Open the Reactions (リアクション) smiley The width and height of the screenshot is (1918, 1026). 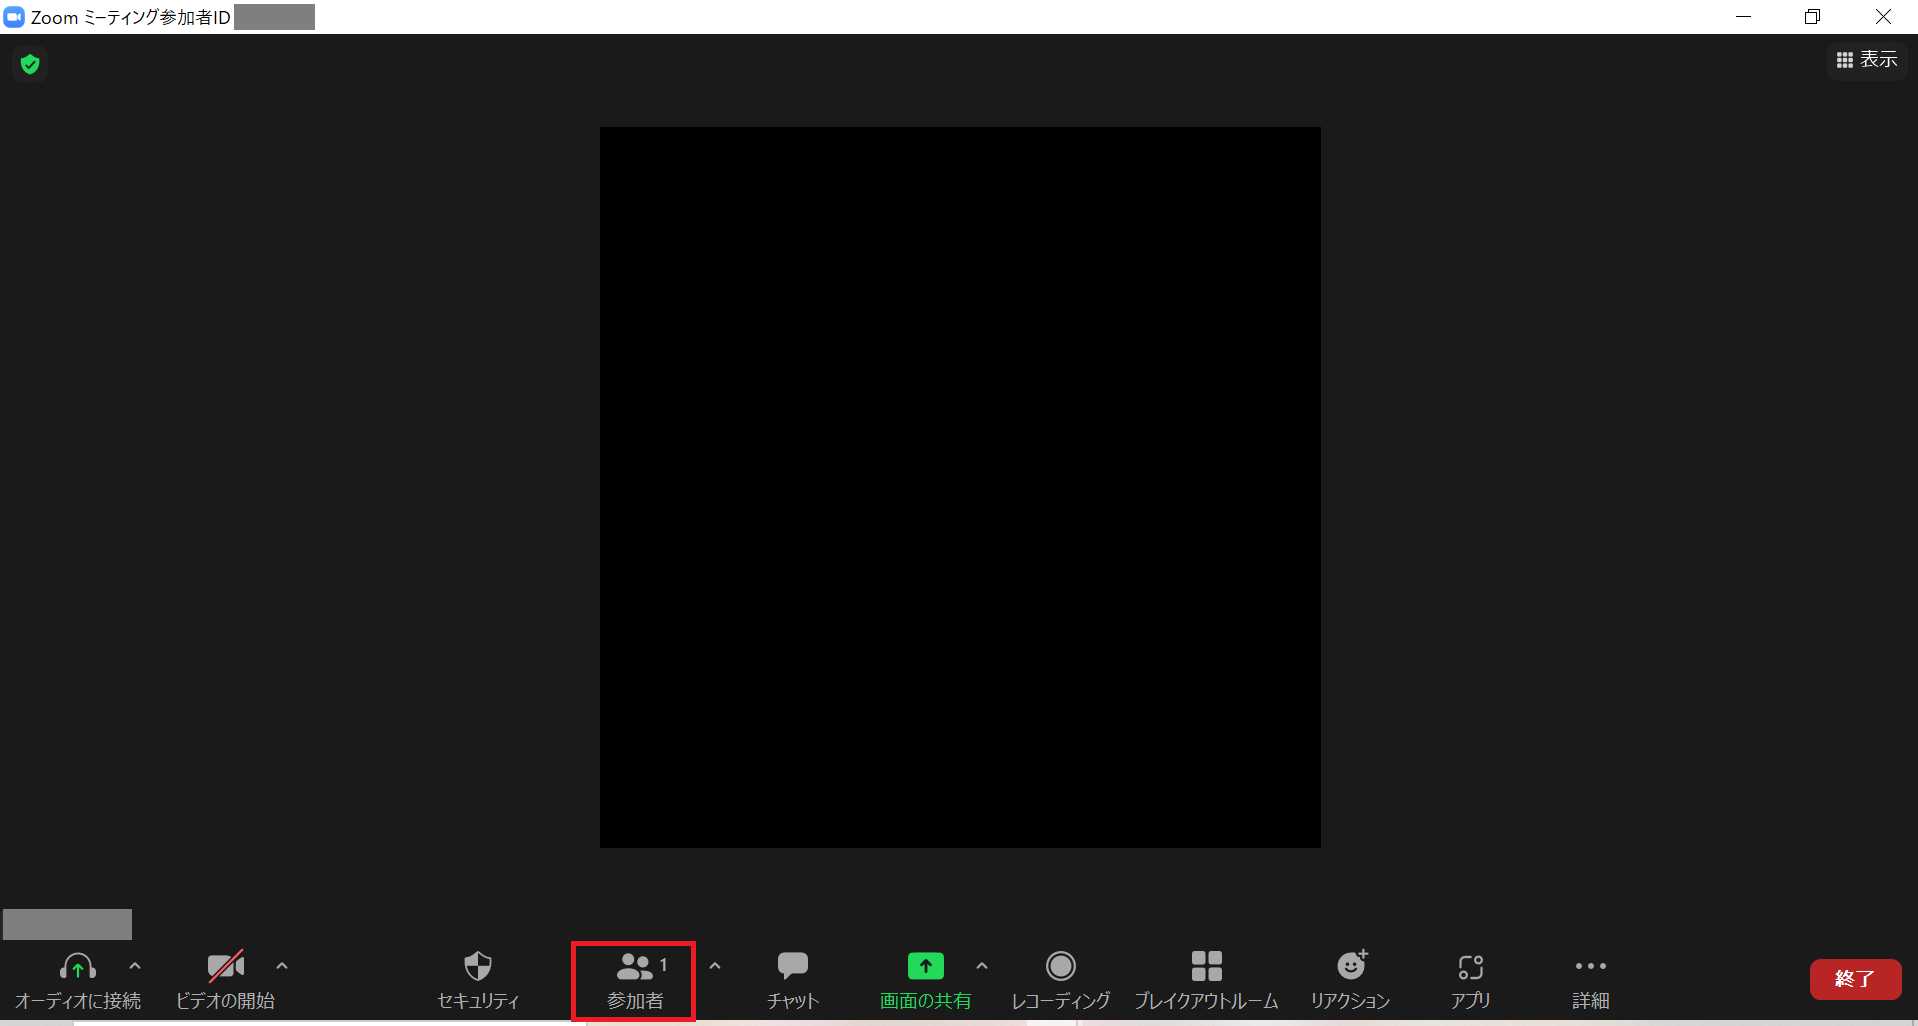1350,980
